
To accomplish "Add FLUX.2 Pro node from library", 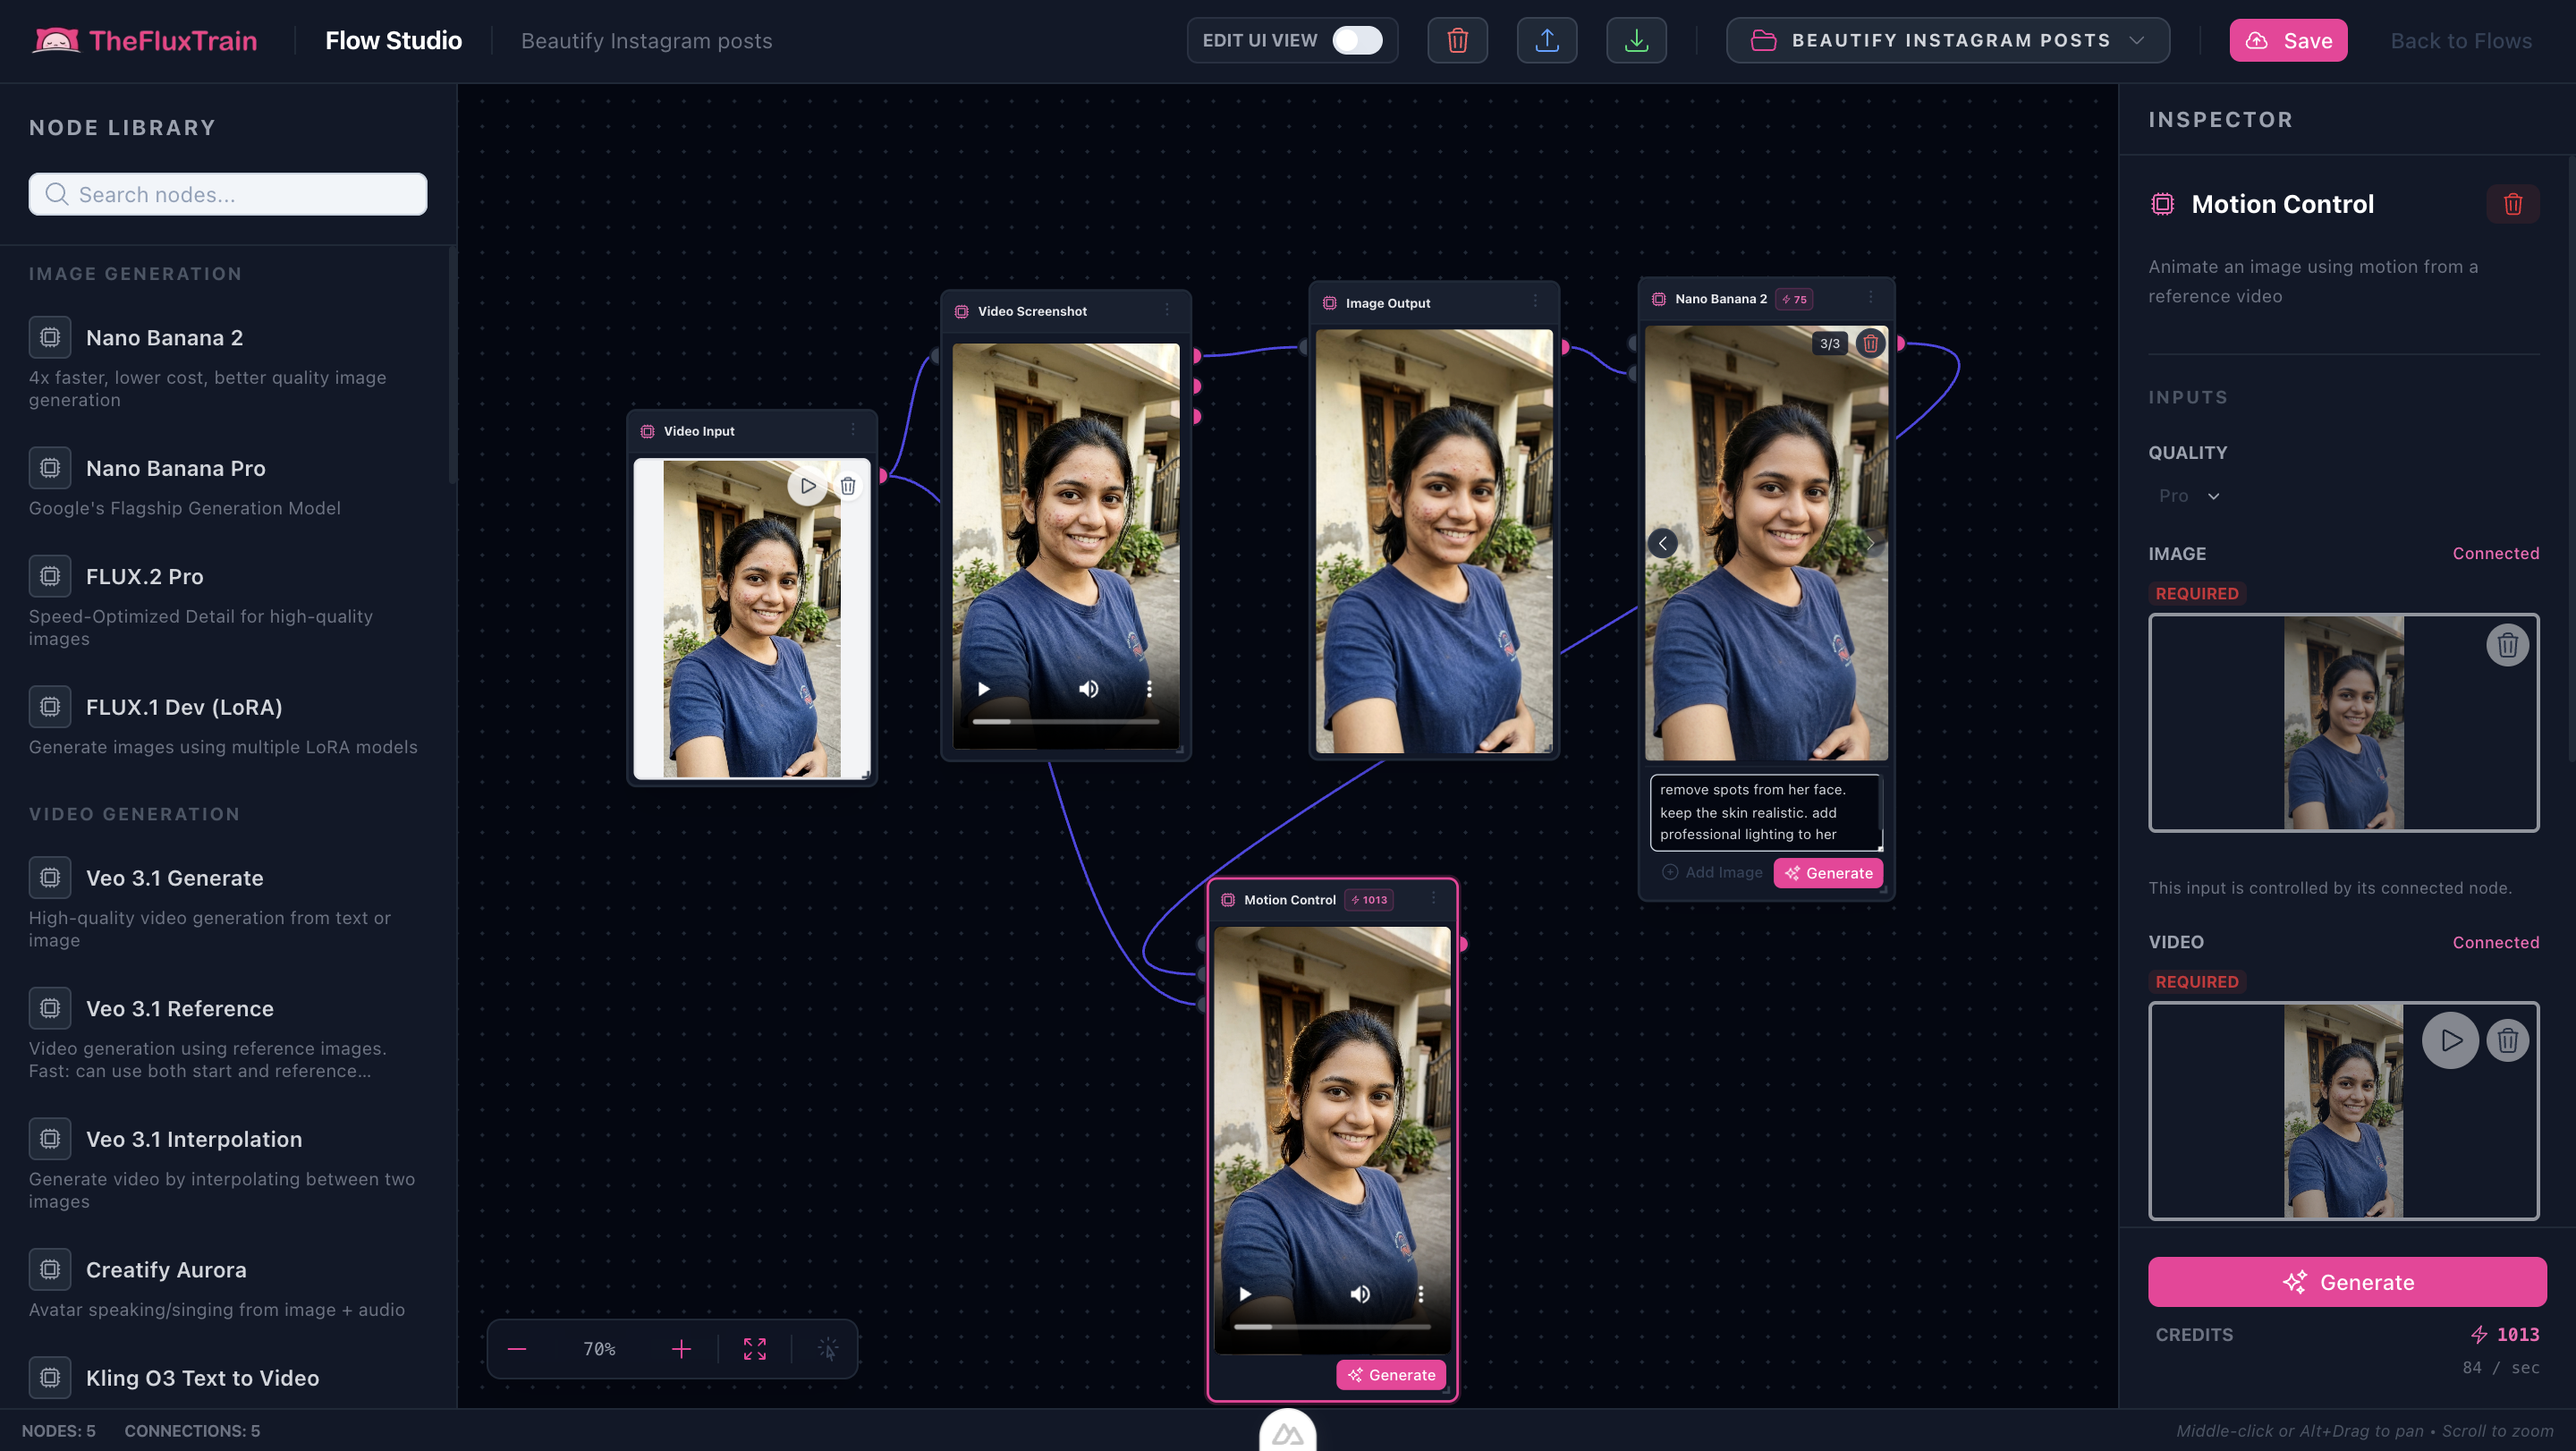I will (x=228, y=602).
